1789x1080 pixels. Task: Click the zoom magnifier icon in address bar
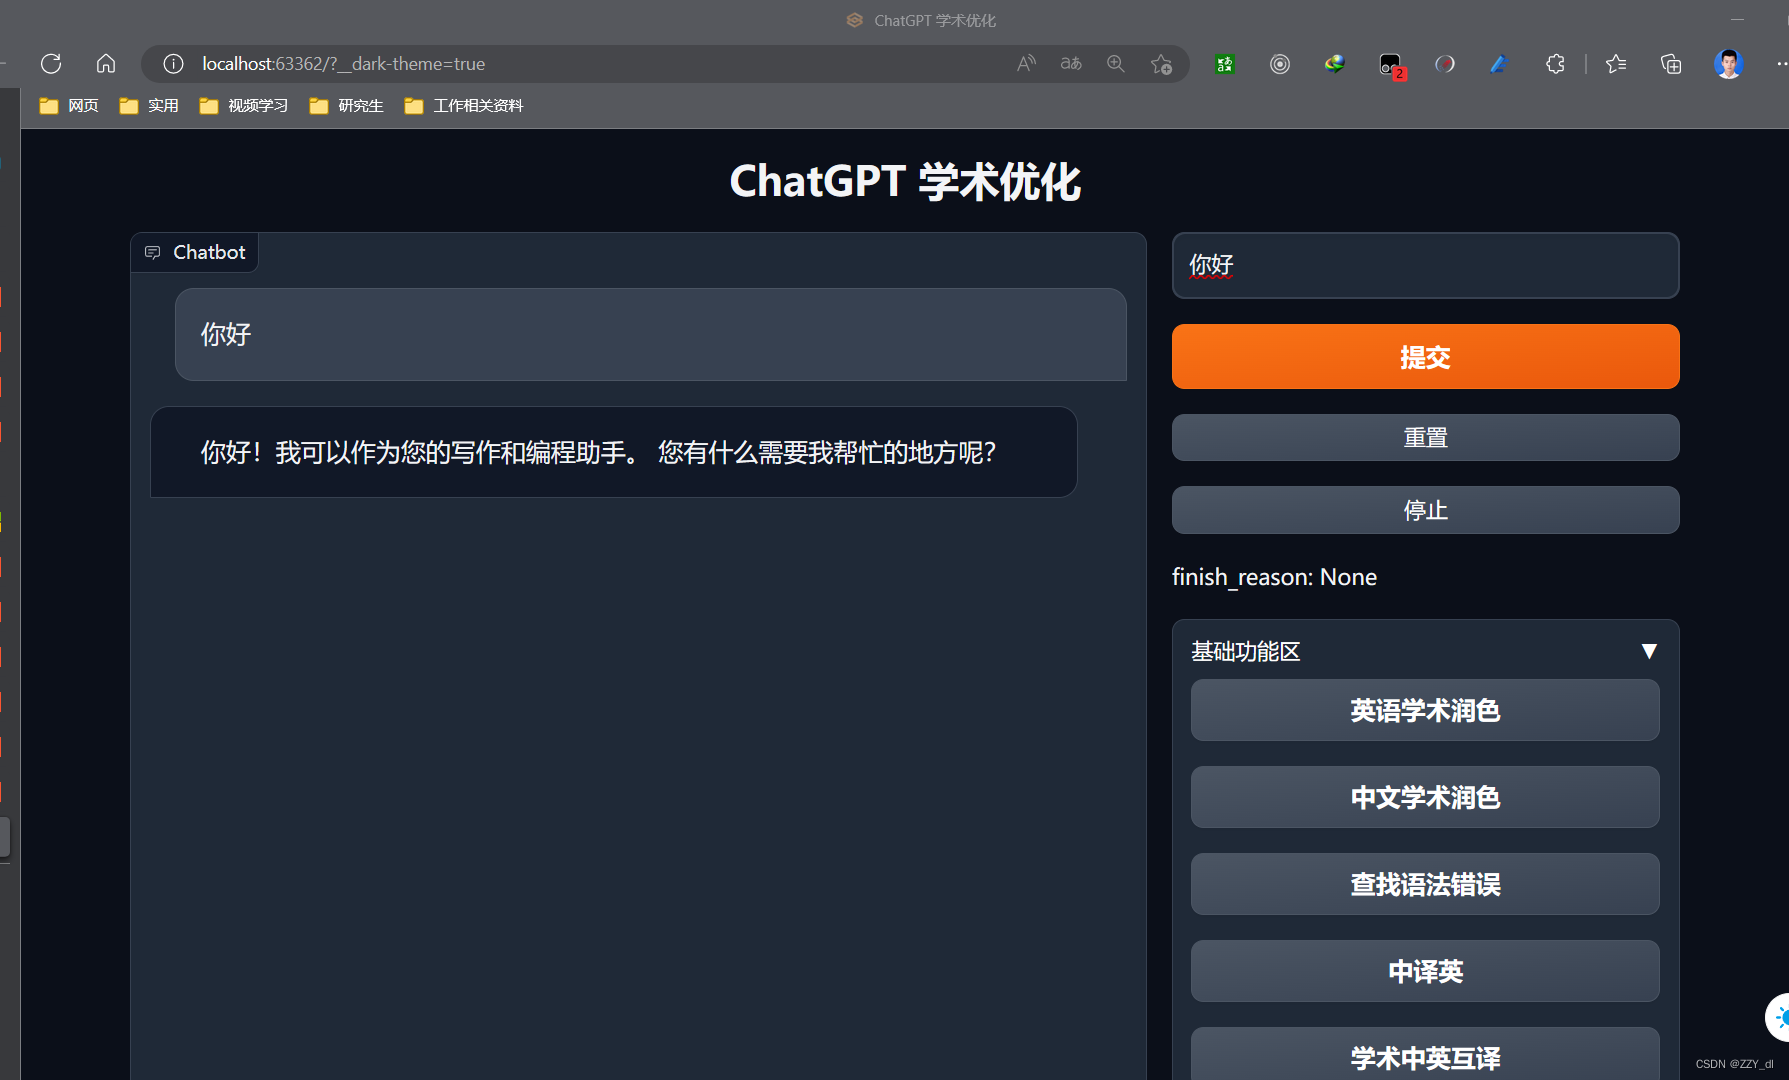[1116, 64]
